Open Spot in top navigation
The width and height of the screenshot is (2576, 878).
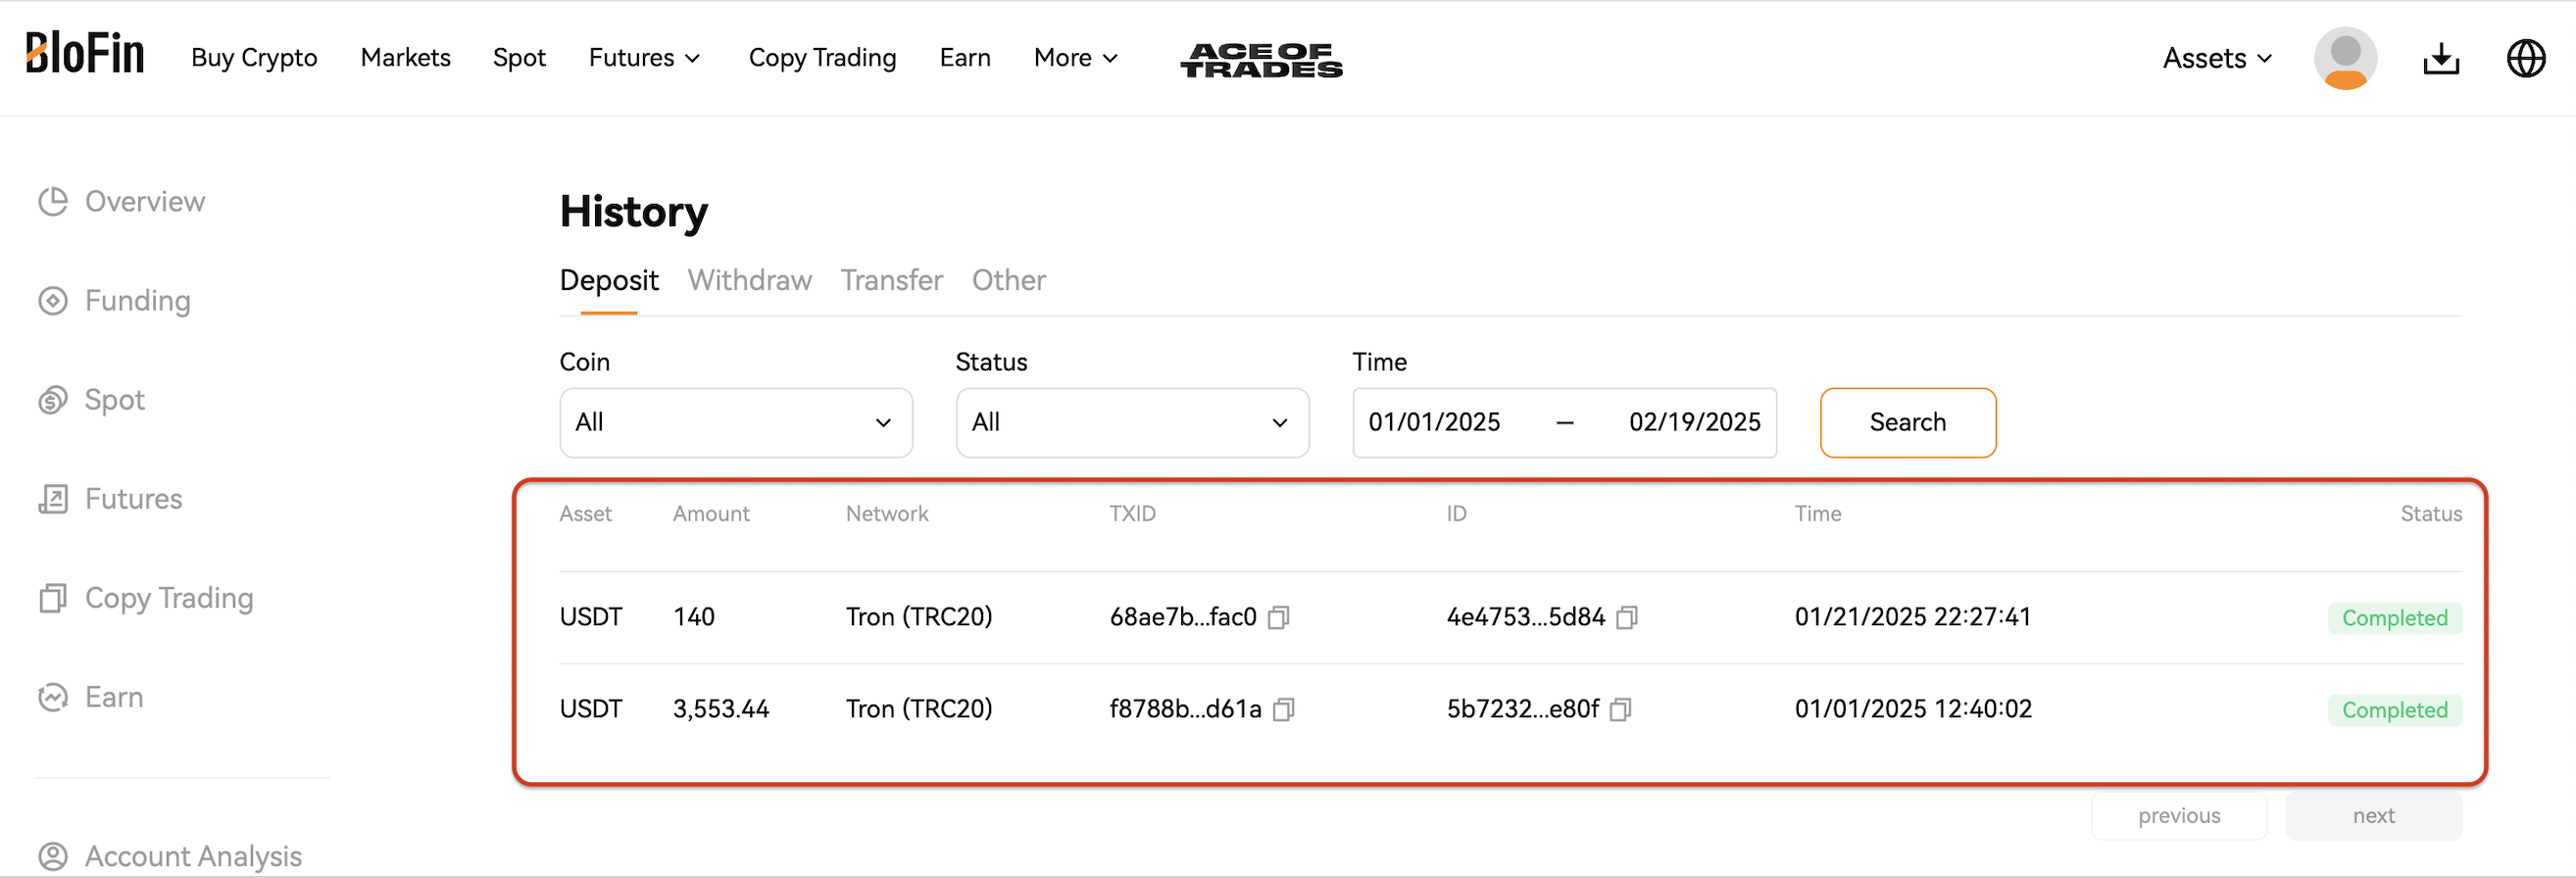[519, 58]
